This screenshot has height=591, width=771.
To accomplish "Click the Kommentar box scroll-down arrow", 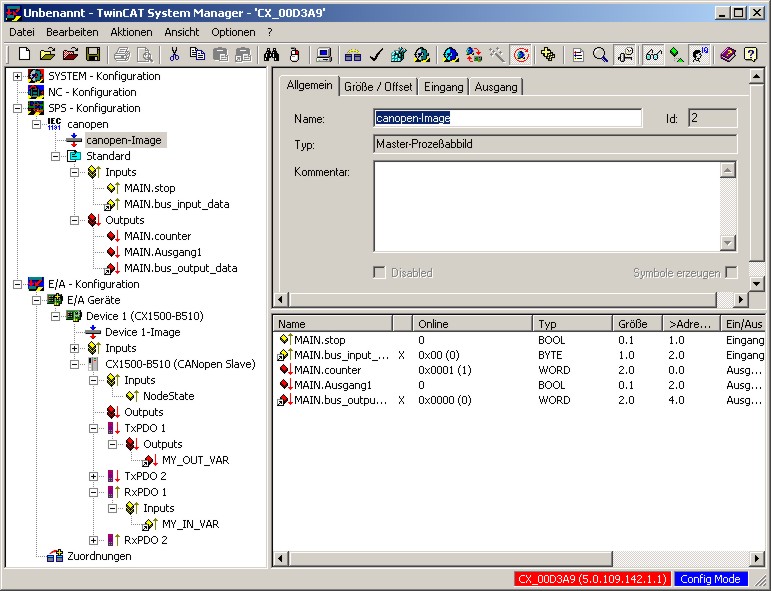I will coord(728,243).
